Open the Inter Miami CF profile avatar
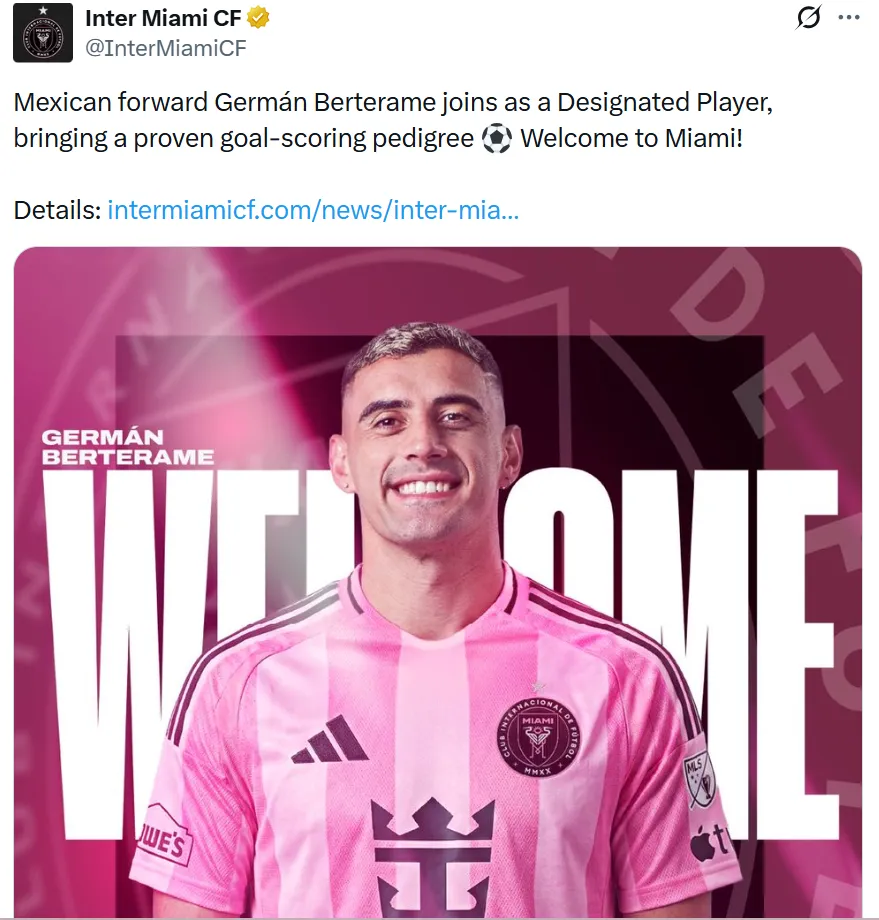The width and height of the screenshot is (879, 920). point(43,32)
